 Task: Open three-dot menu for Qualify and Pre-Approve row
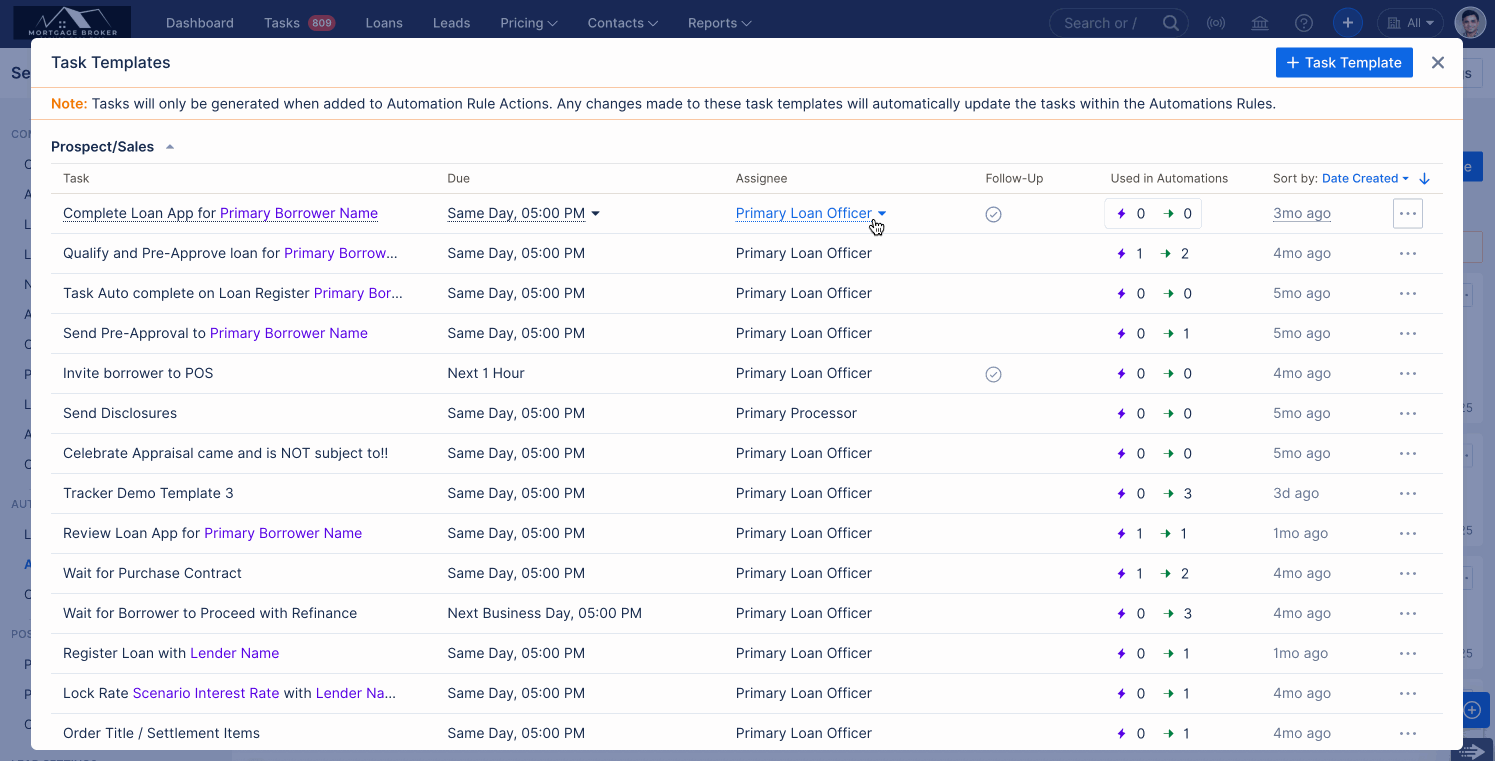(1408, 253)
